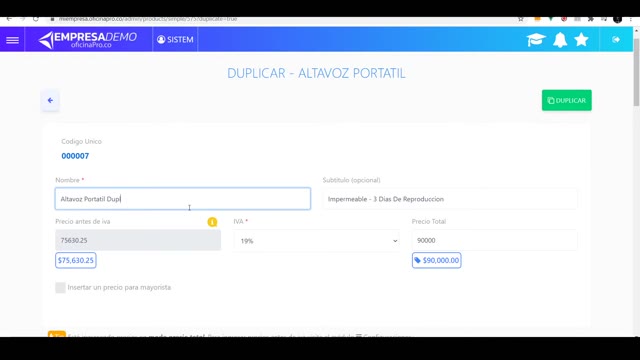This screenshot has height=360, width=640.
Task: Click the green DUPLICAR button
Action: [x=567, y=100]
